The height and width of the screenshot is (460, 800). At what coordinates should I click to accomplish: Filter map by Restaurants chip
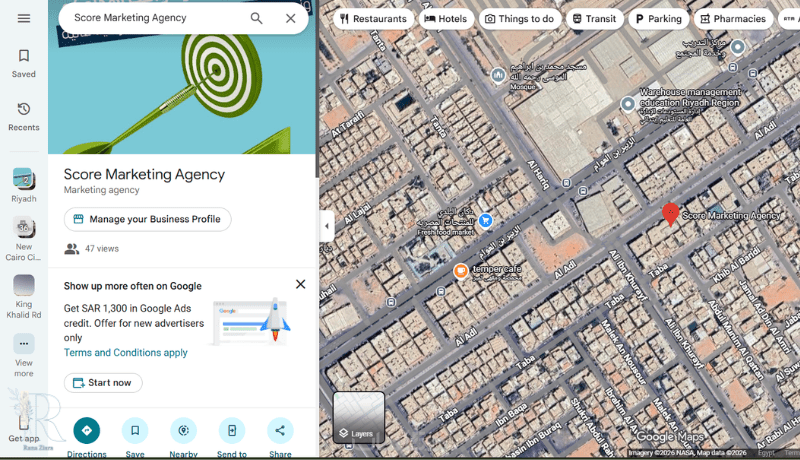point(373,19)
